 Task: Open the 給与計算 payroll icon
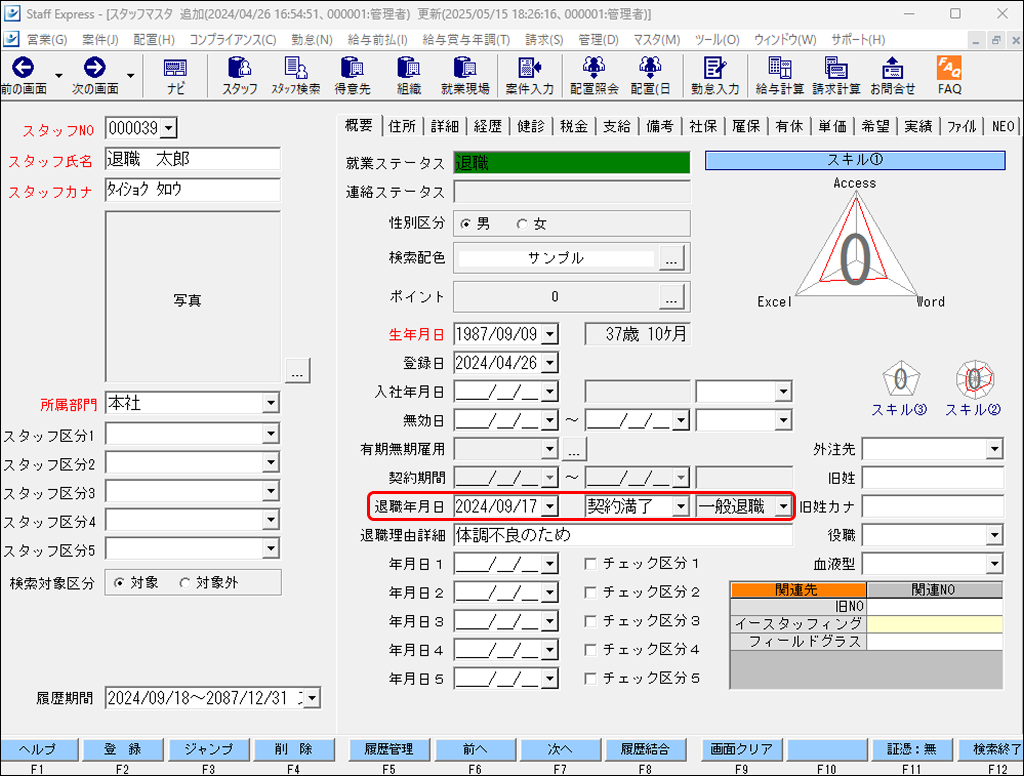point(779,68)
